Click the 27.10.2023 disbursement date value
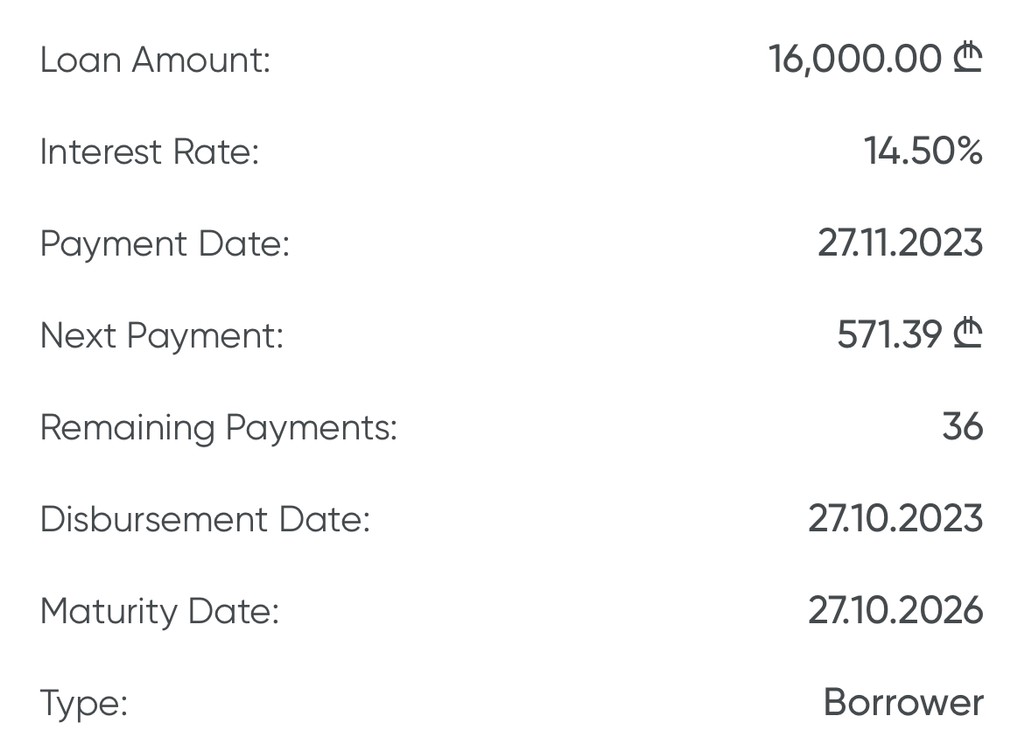The image size is (1024, 741). [895, 519]
